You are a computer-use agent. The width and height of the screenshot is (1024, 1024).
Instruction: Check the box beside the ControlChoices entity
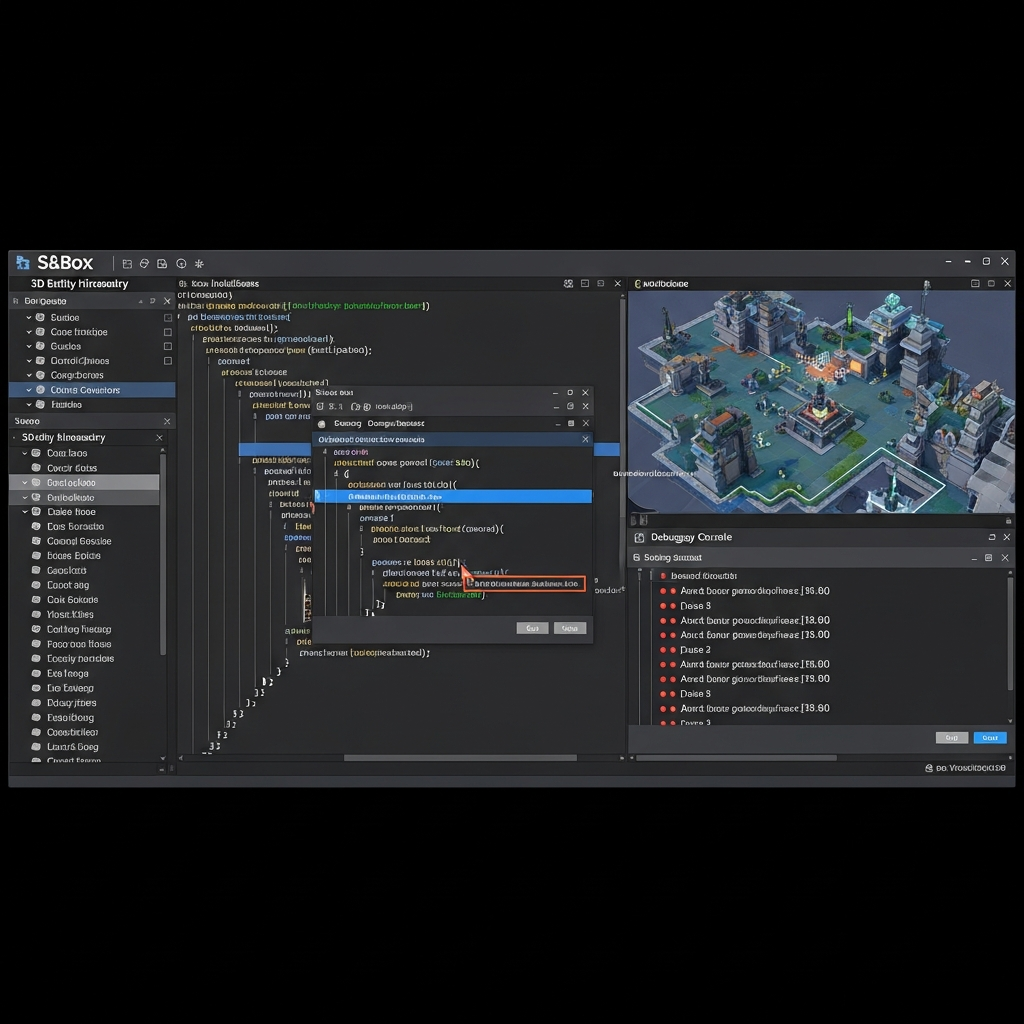(x=167, y=361)
